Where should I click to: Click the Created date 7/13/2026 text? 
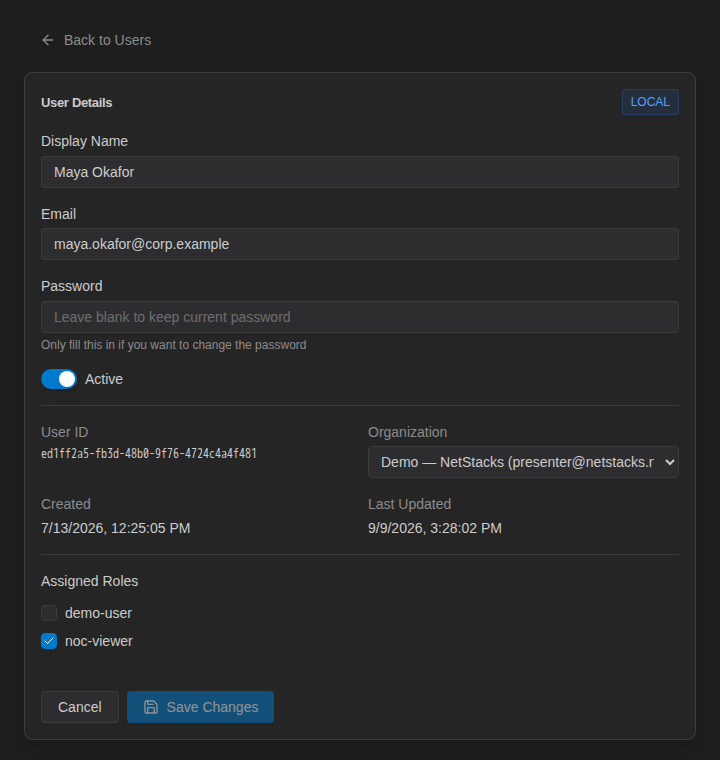(x=116, y=528)
